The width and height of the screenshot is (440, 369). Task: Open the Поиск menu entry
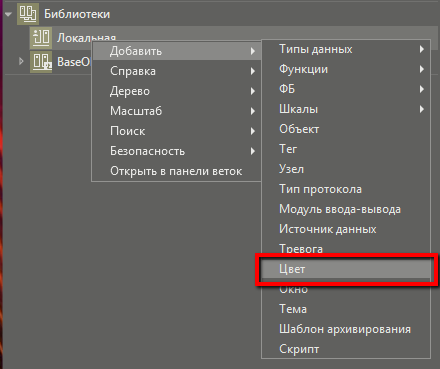tap(177, 131)
